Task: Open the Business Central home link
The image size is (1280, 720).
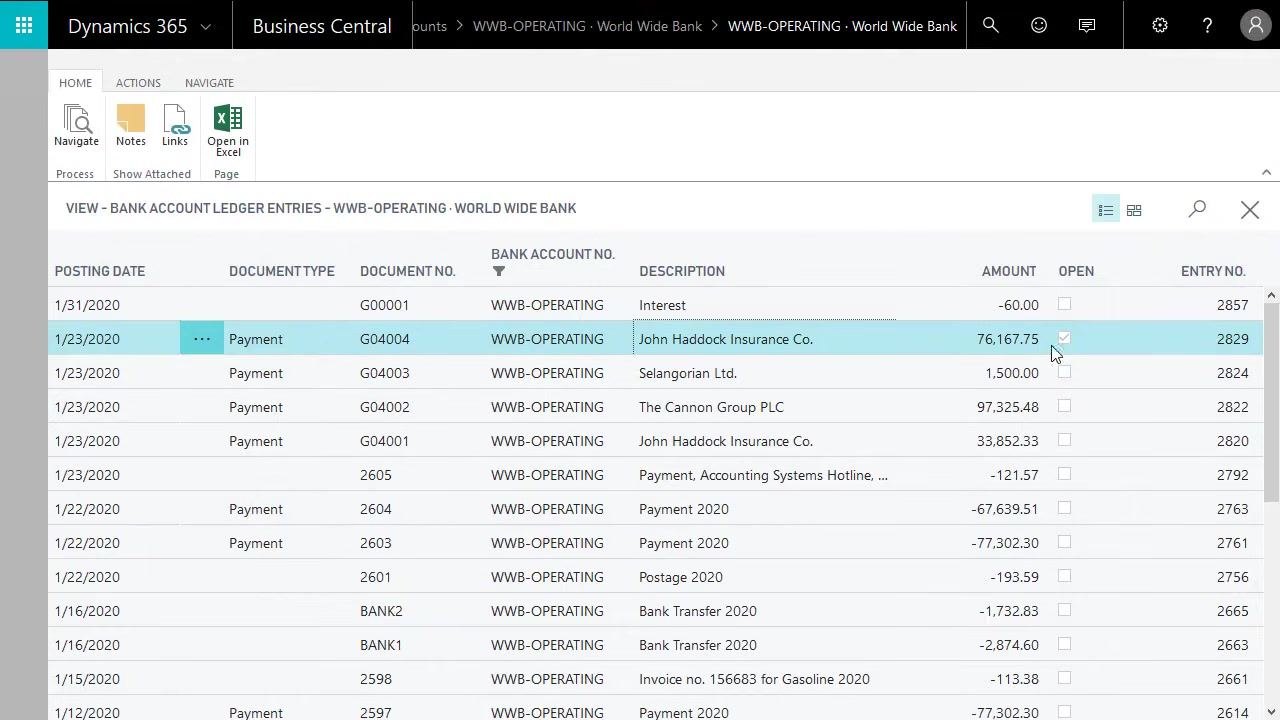Action: pos(322,26)
